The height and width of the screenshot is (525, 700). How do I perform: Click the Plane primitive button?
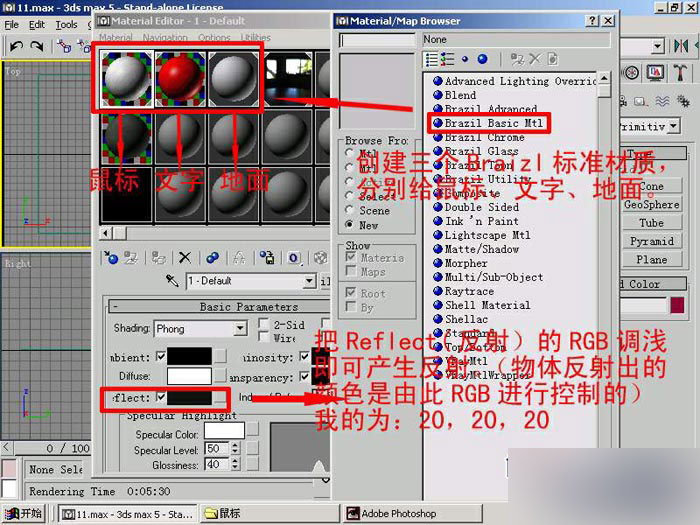[651, 259]
